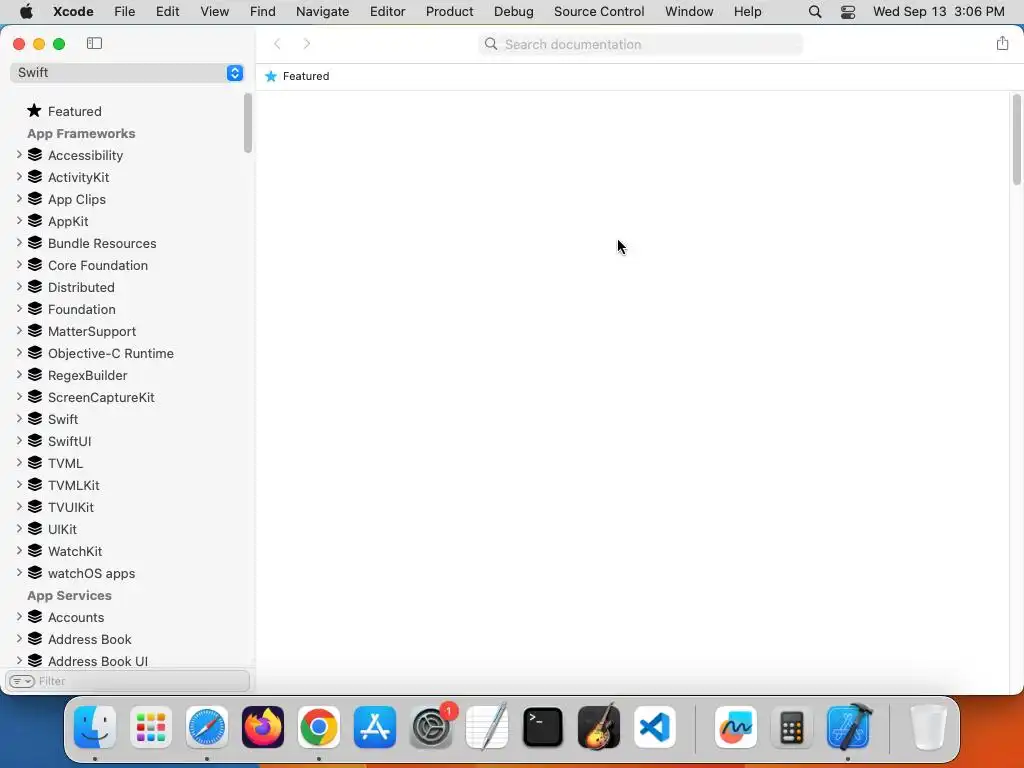Open Freeform from the Dock
This screenshot has width=1024, height=768.
click(736, 727)
